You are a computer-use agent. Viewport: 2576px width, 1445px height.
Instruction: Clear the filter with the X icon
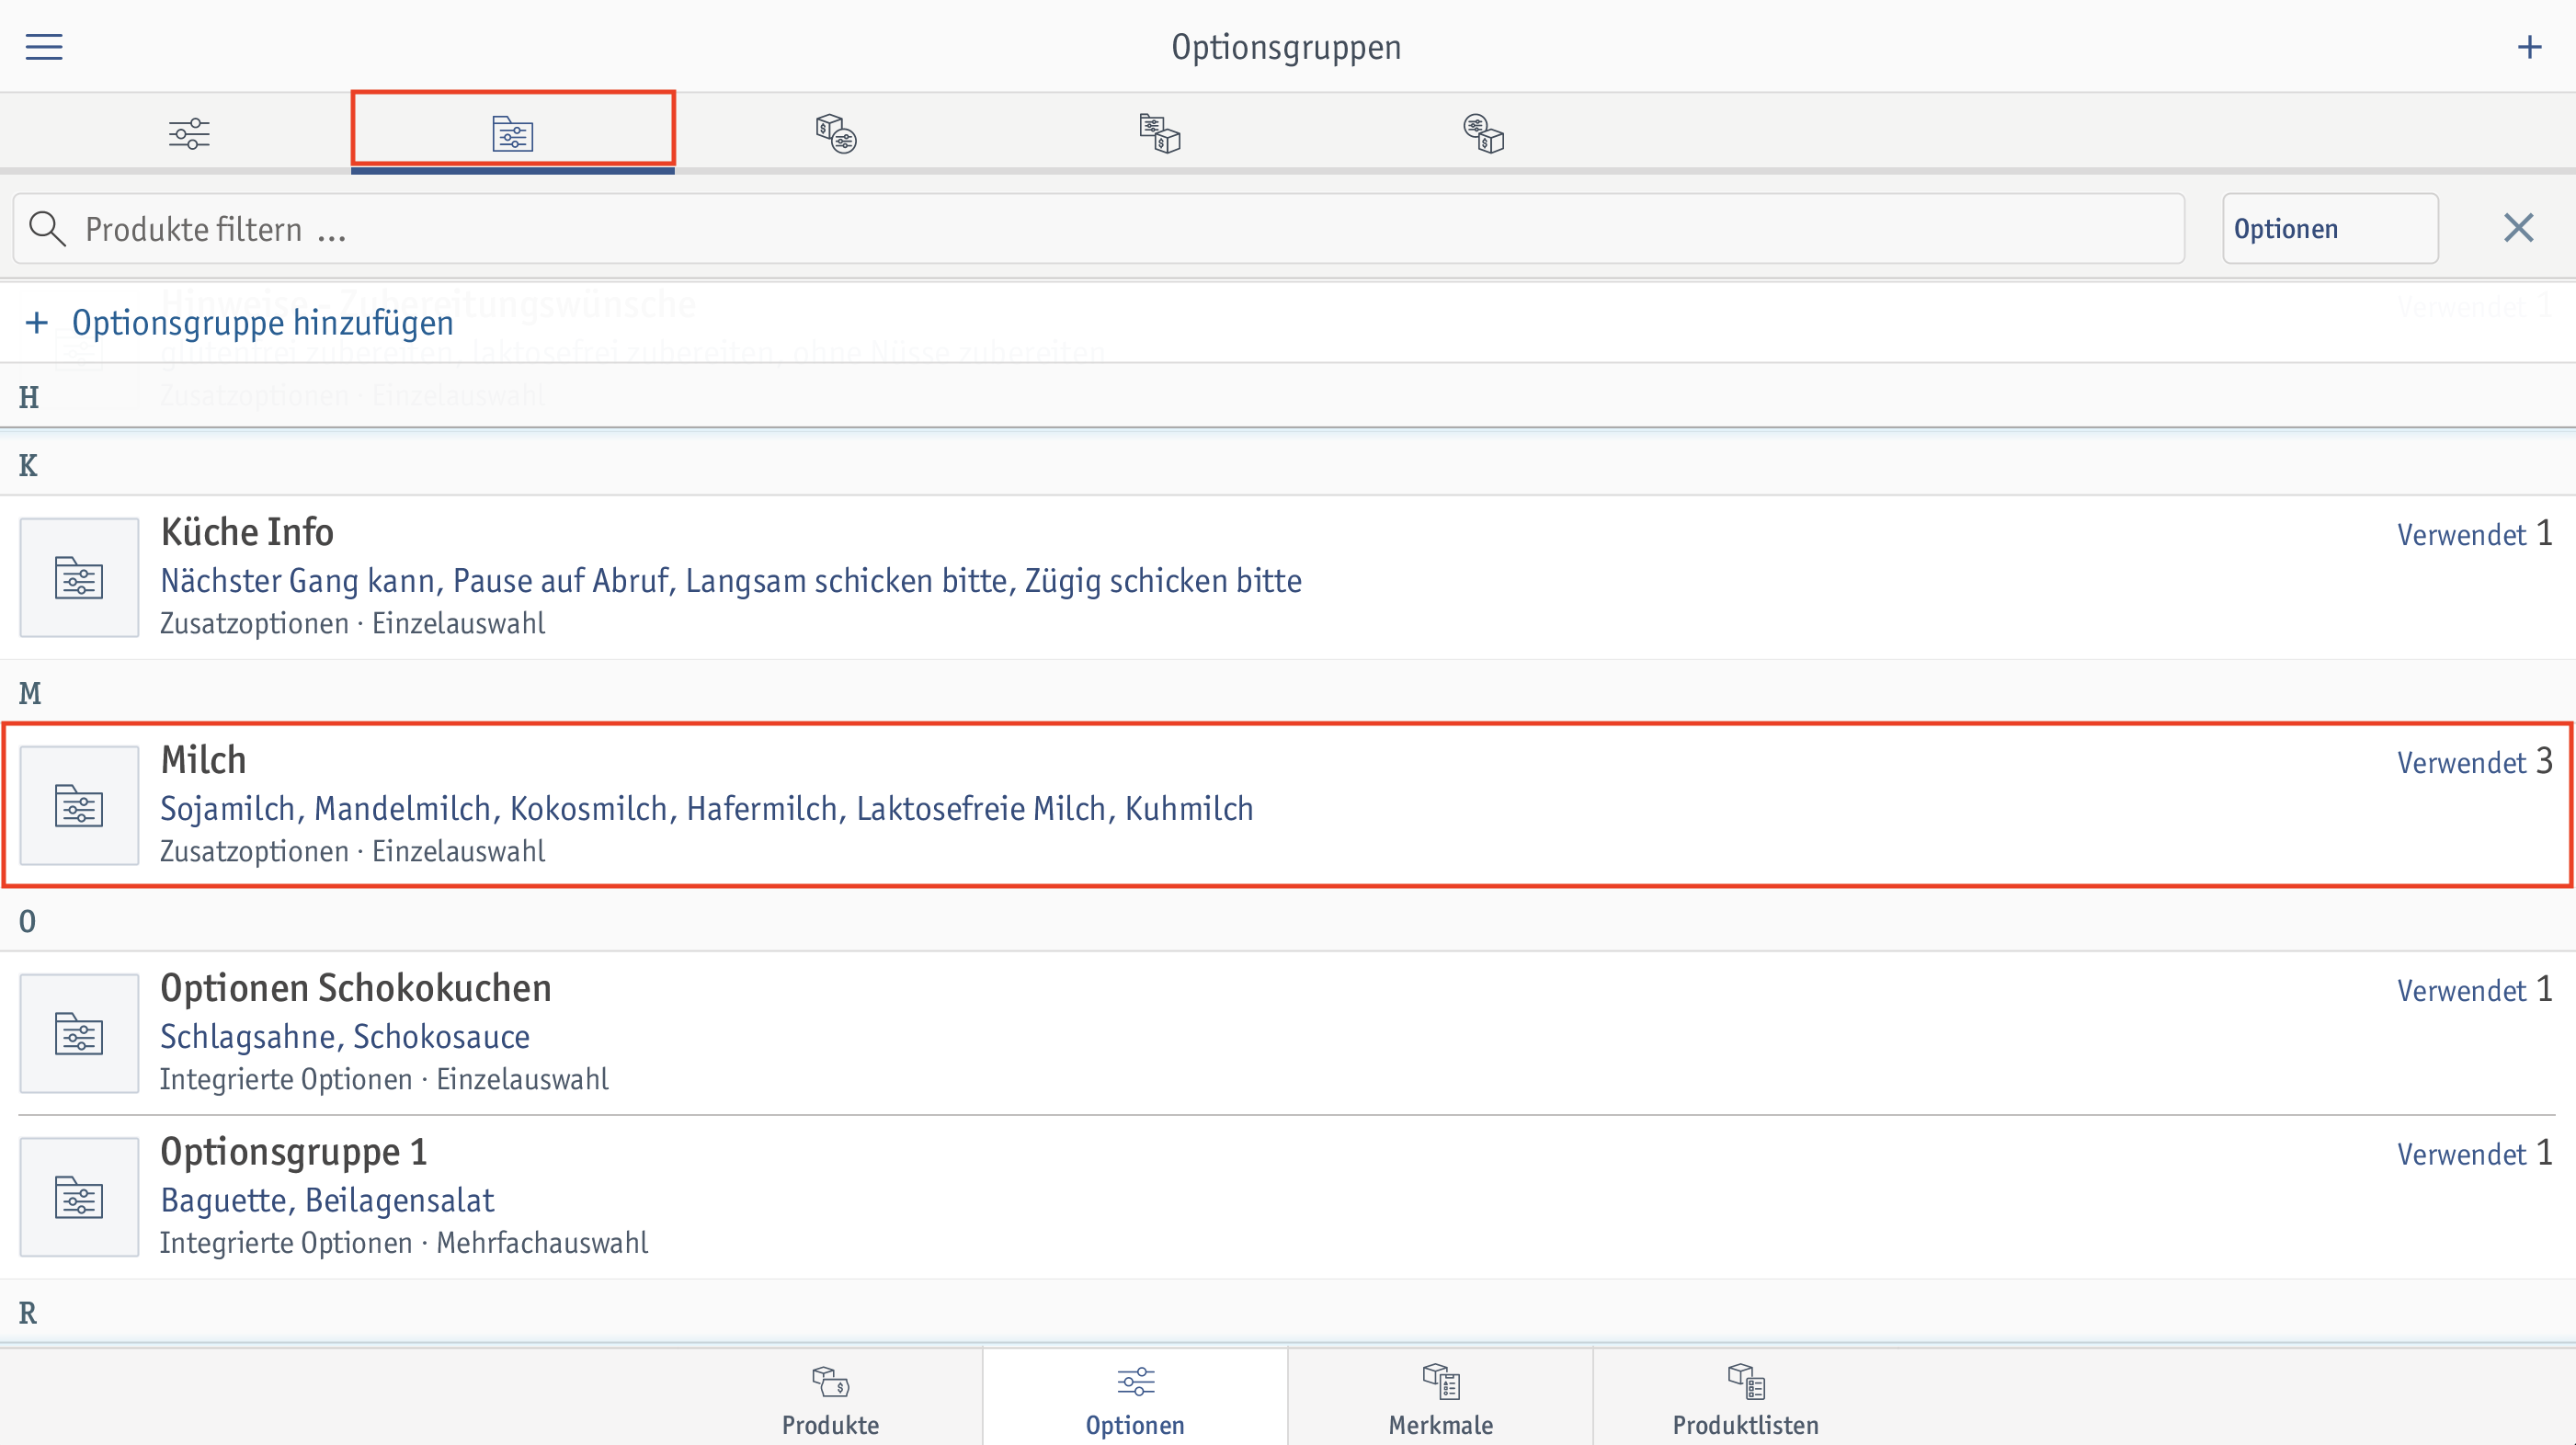pos(2518,228)
